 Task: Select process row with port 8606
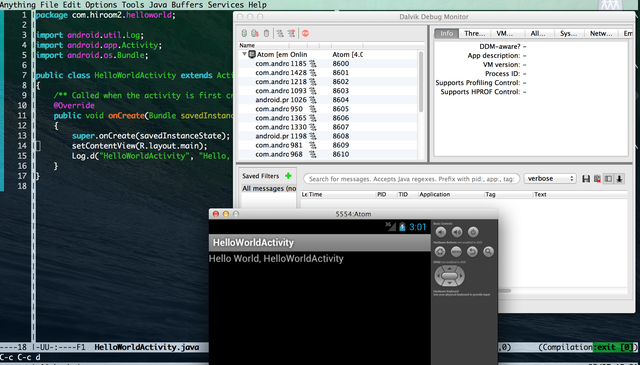[x=329, y=118]
